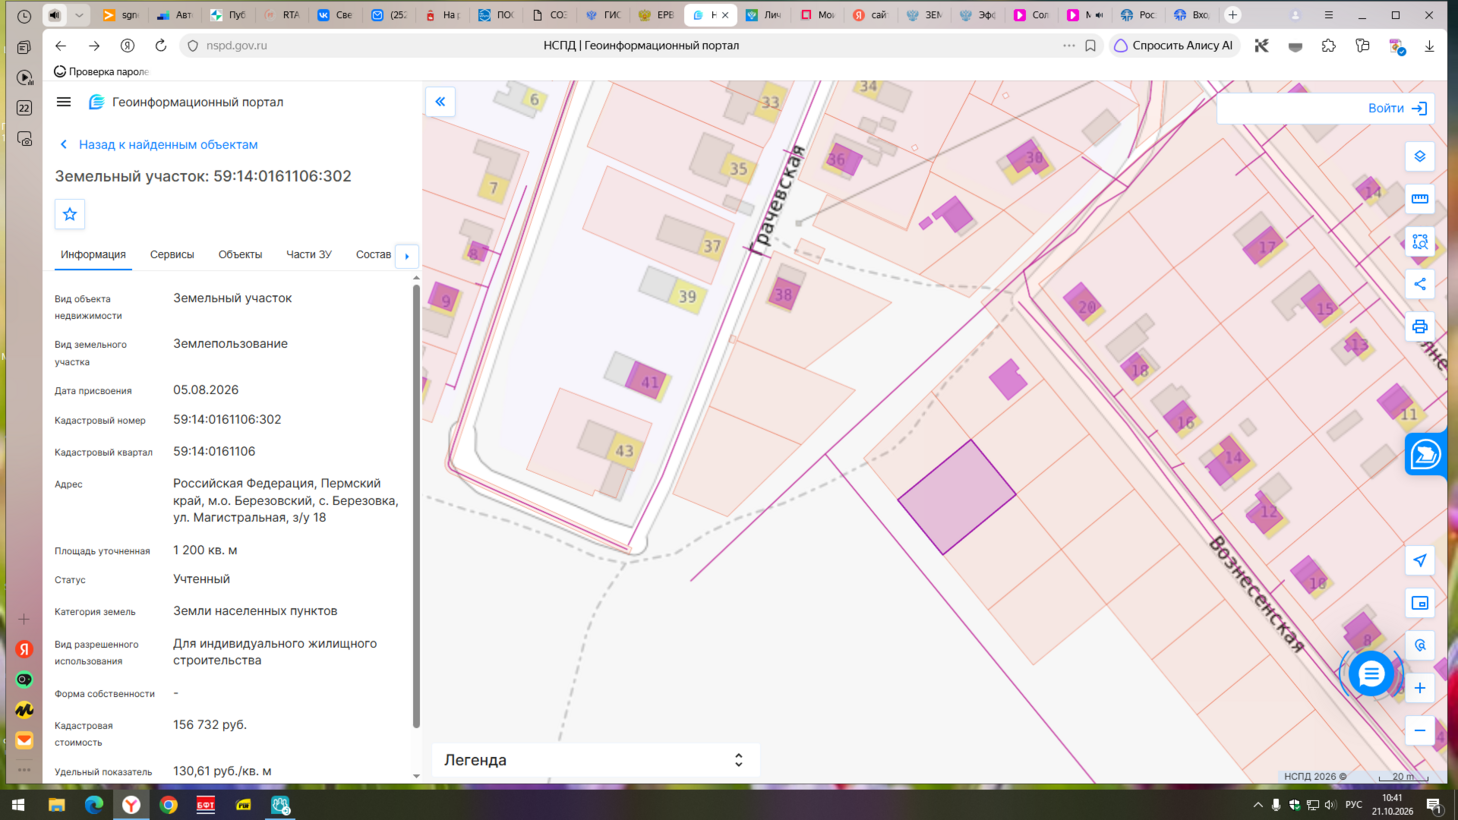Click the Войти login button

[x=1397, y=108]
